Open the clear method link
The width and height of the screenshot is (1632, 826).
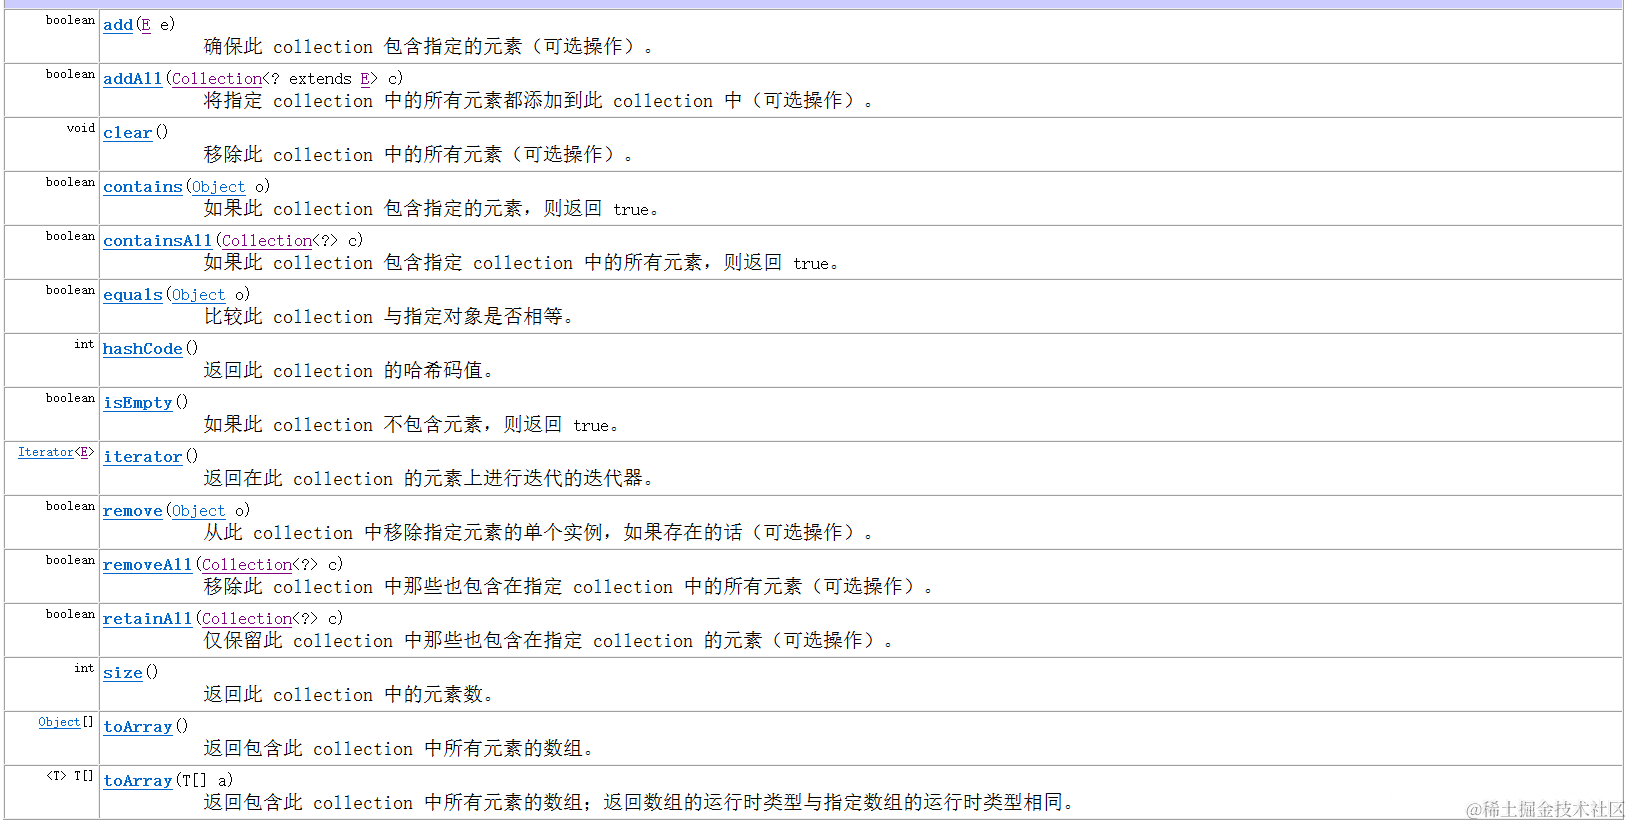128,133
